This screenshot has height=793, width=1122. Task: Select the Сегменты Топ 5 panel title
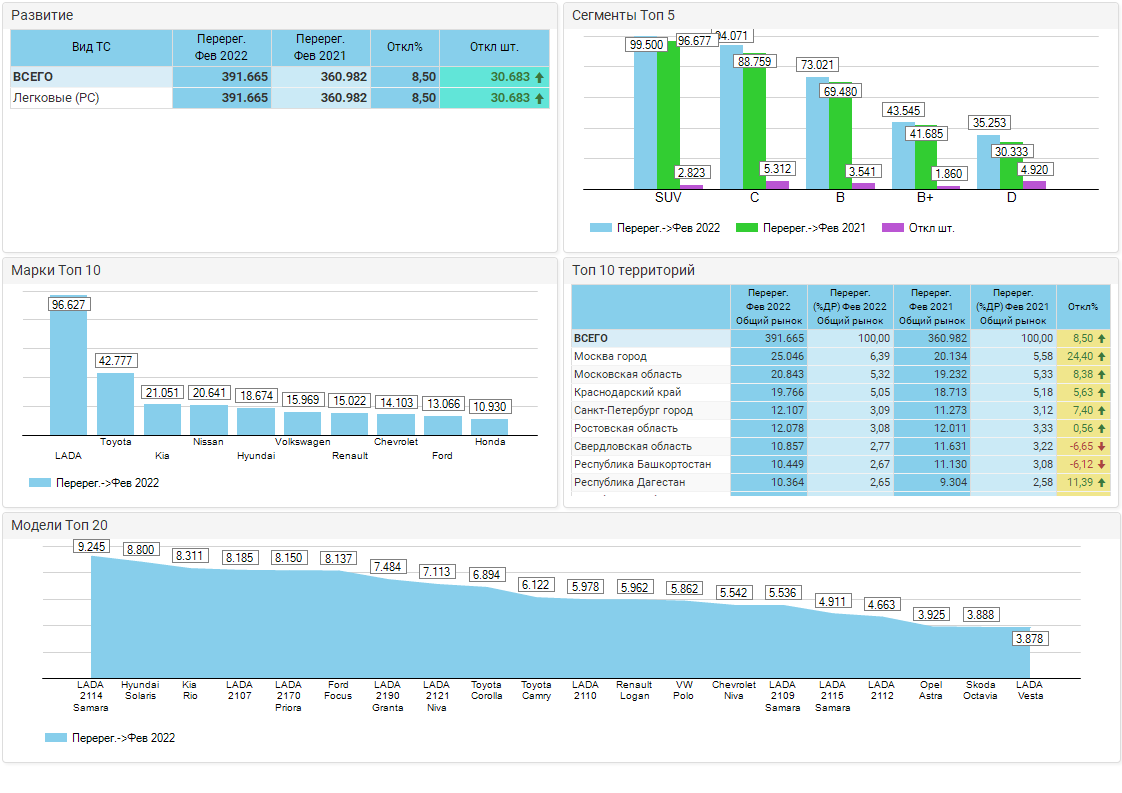tap(623, 15)
